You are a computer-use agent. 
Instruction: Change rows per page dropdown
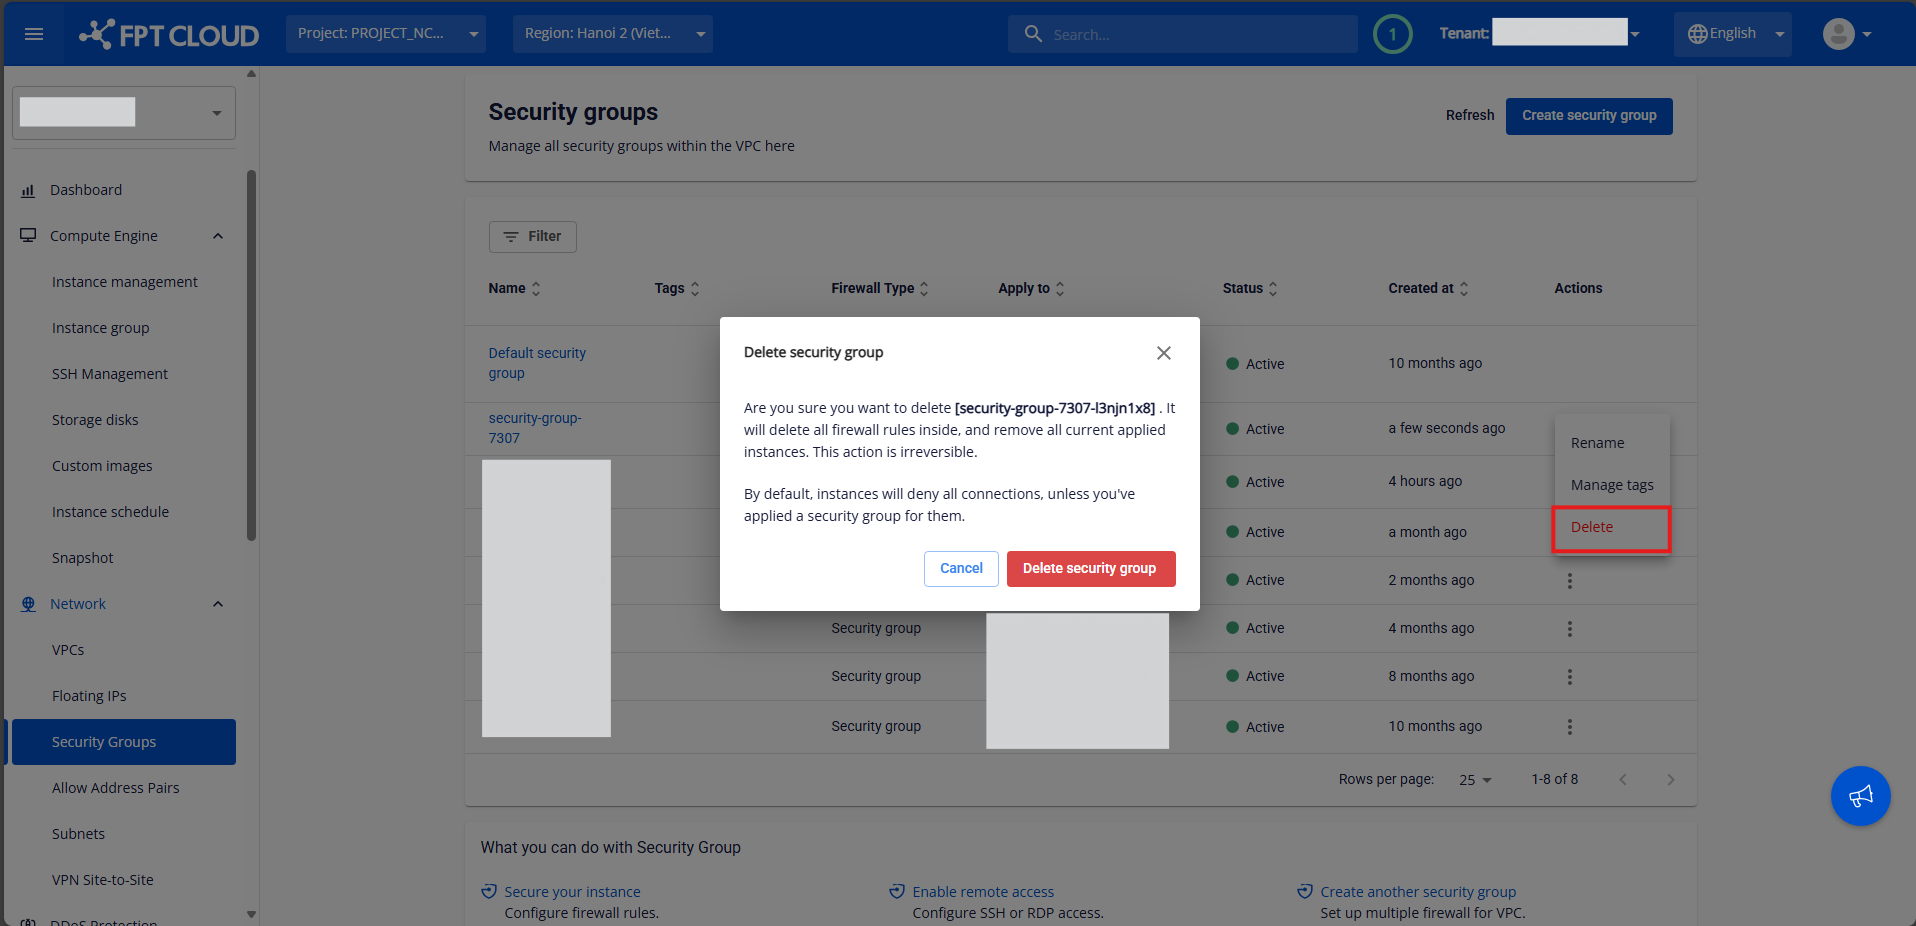click(1474, 780)
